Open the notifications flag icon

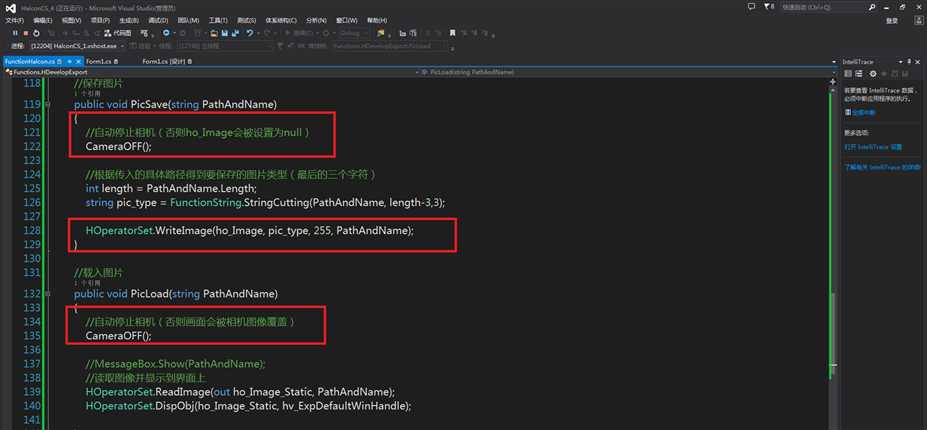coord(767,7)
